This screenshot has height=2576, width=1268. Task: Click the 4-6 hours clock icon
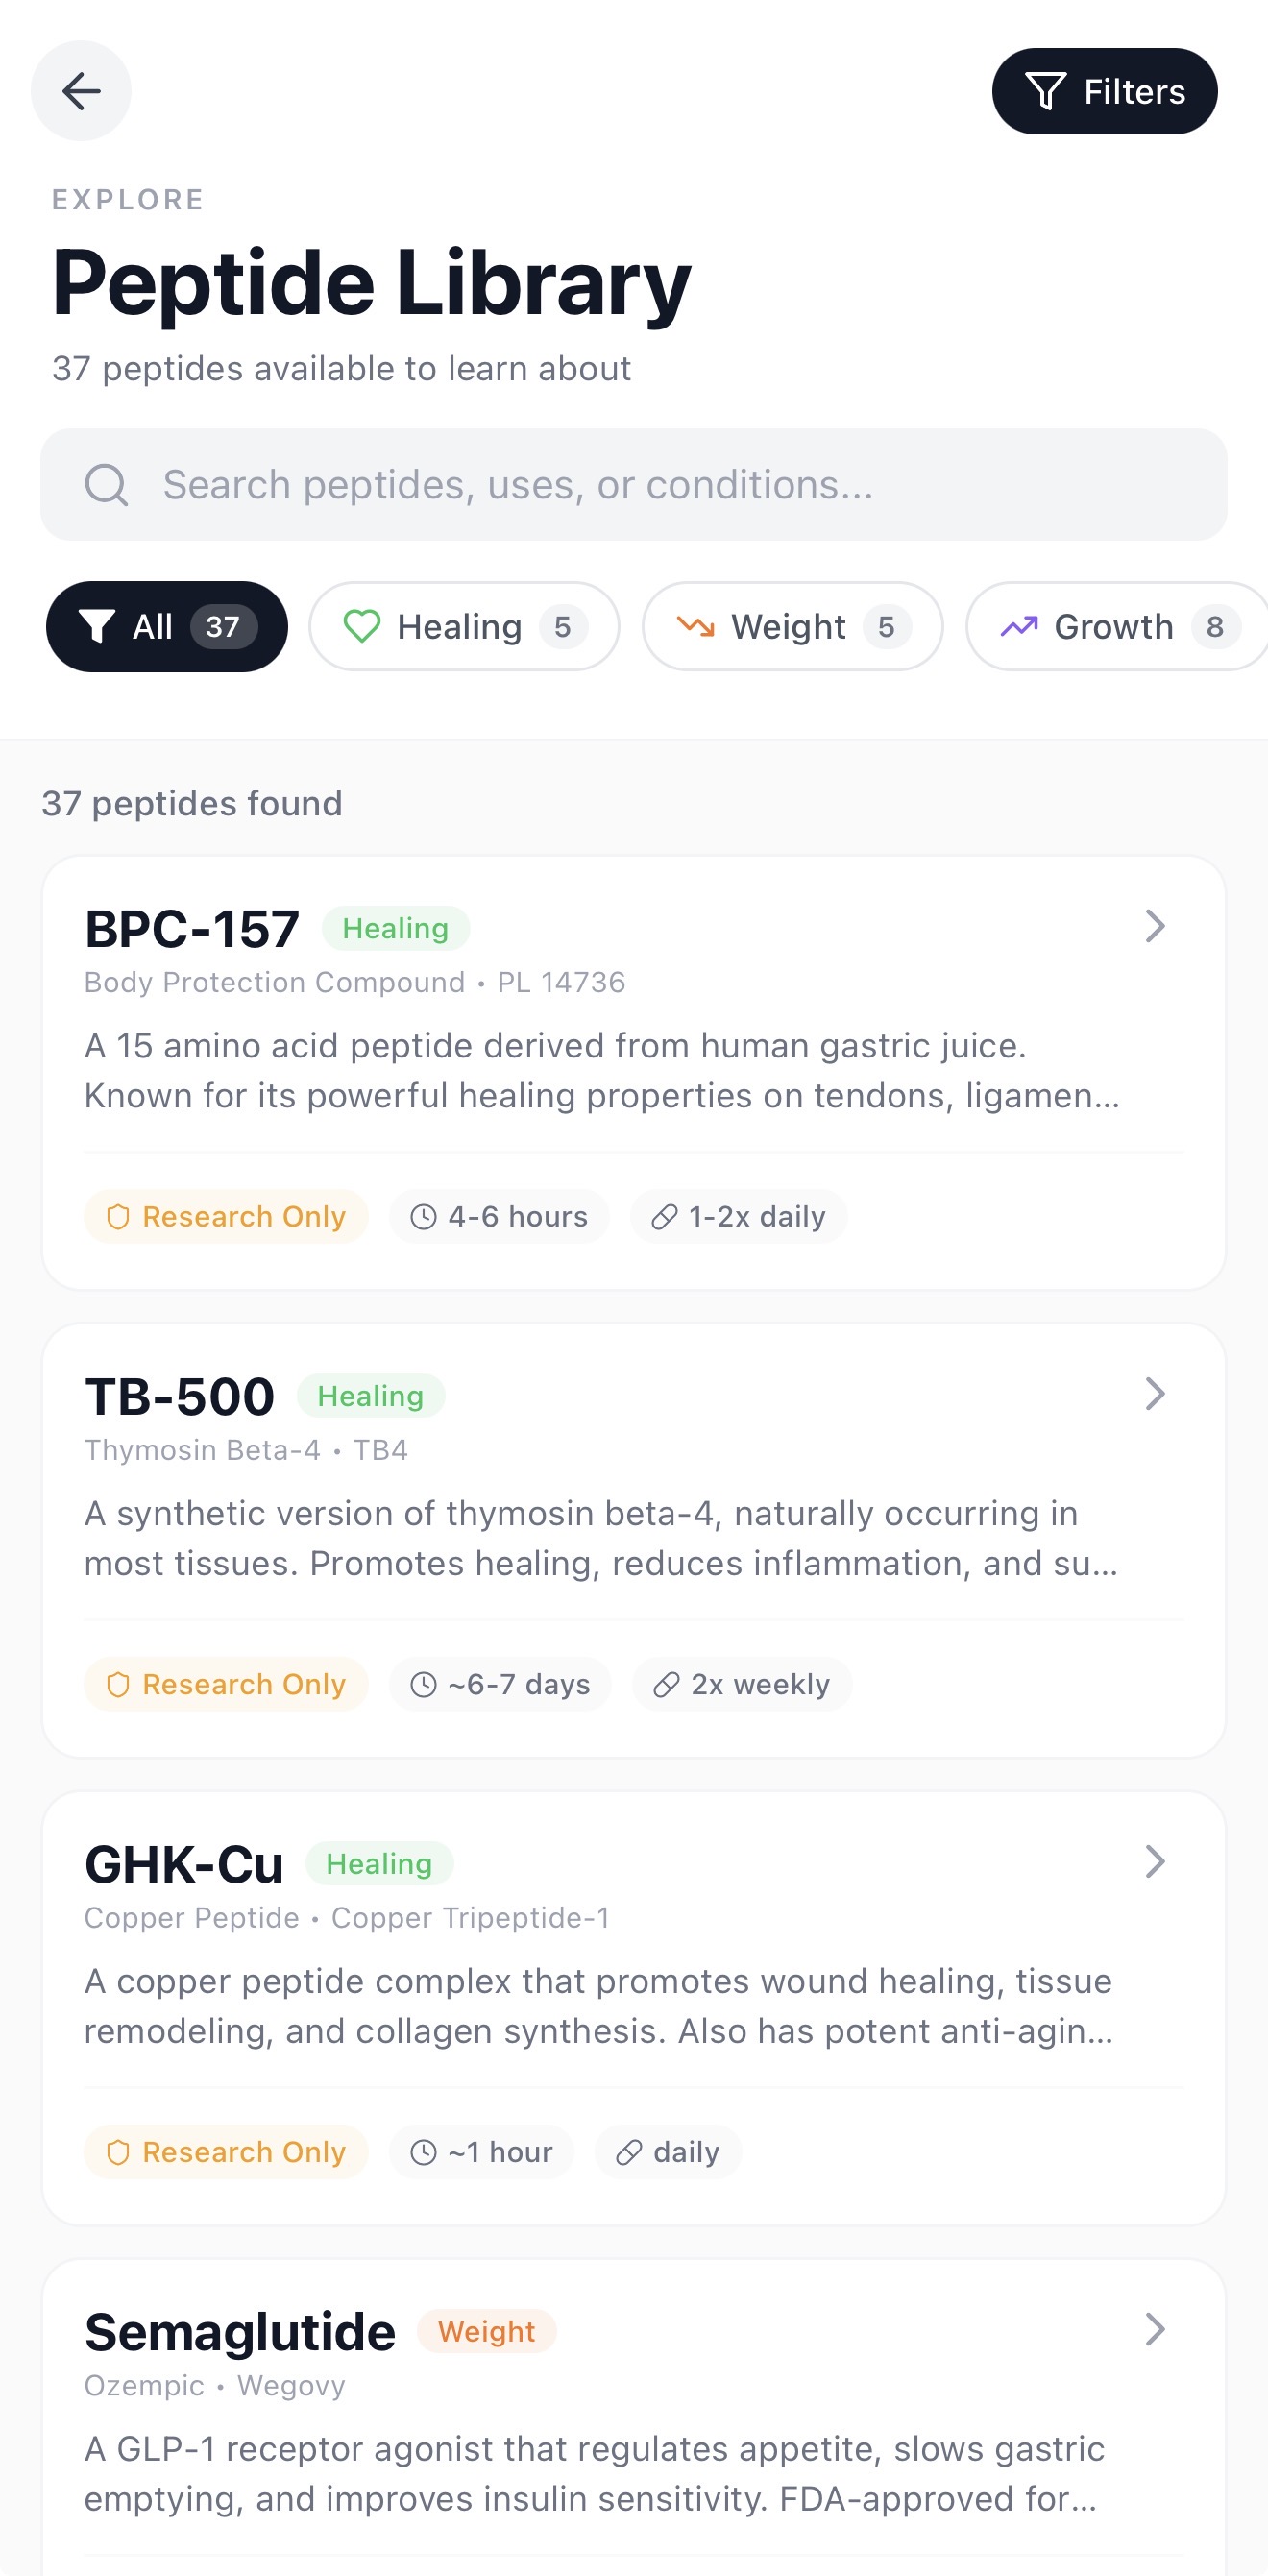point(424,1217)
